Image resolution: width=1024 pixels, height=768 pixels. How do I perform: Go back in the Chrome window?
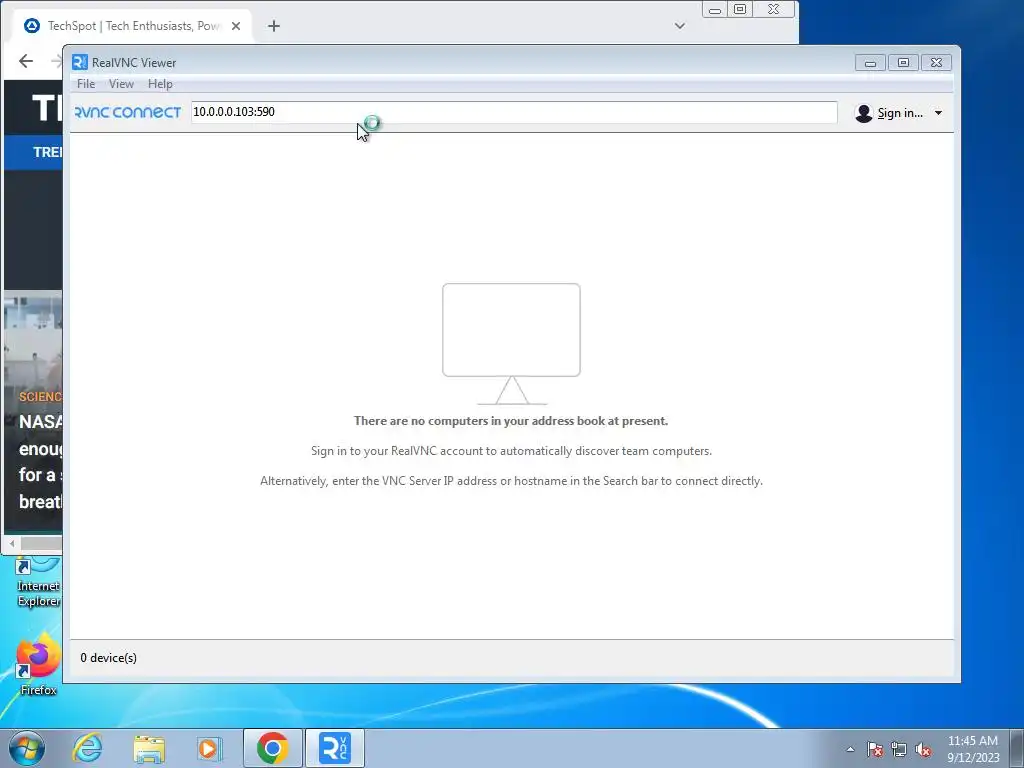click(26, 61)
